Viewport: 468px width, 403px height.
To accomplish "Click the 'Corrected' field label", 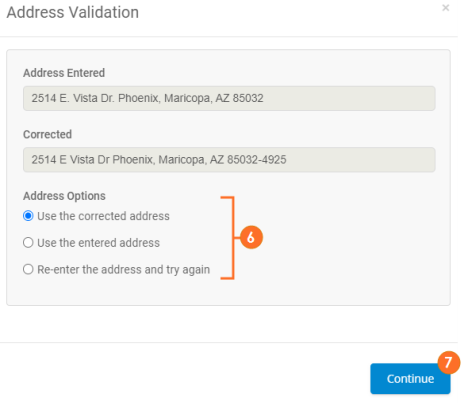I will pos(47,134).
